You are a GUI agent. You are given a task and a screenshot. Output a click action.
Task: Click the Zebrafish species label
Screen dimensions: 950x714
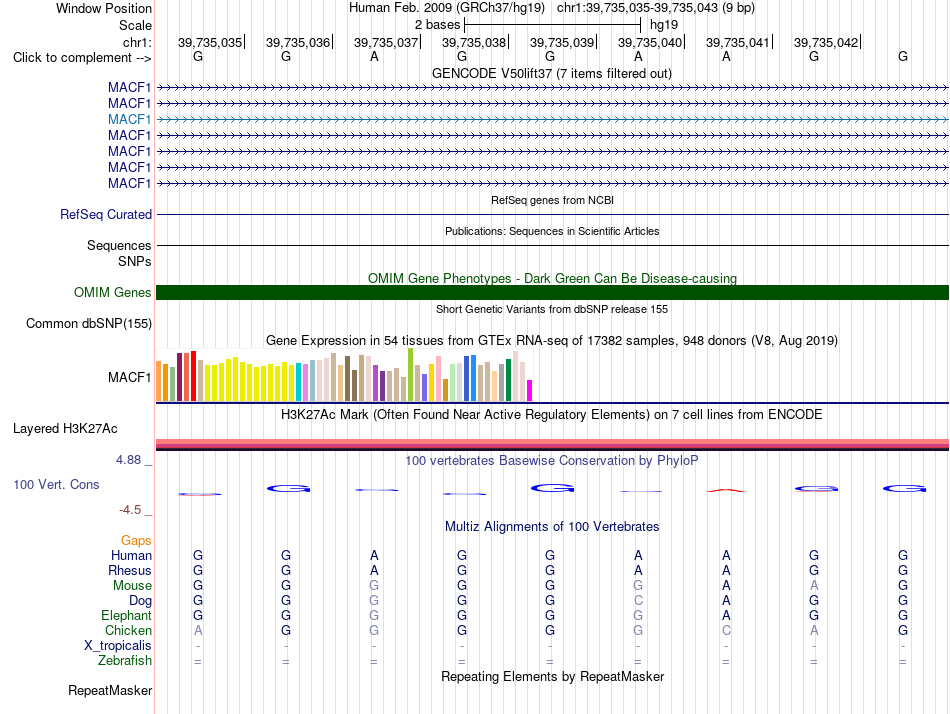click(x=125, y=661)
